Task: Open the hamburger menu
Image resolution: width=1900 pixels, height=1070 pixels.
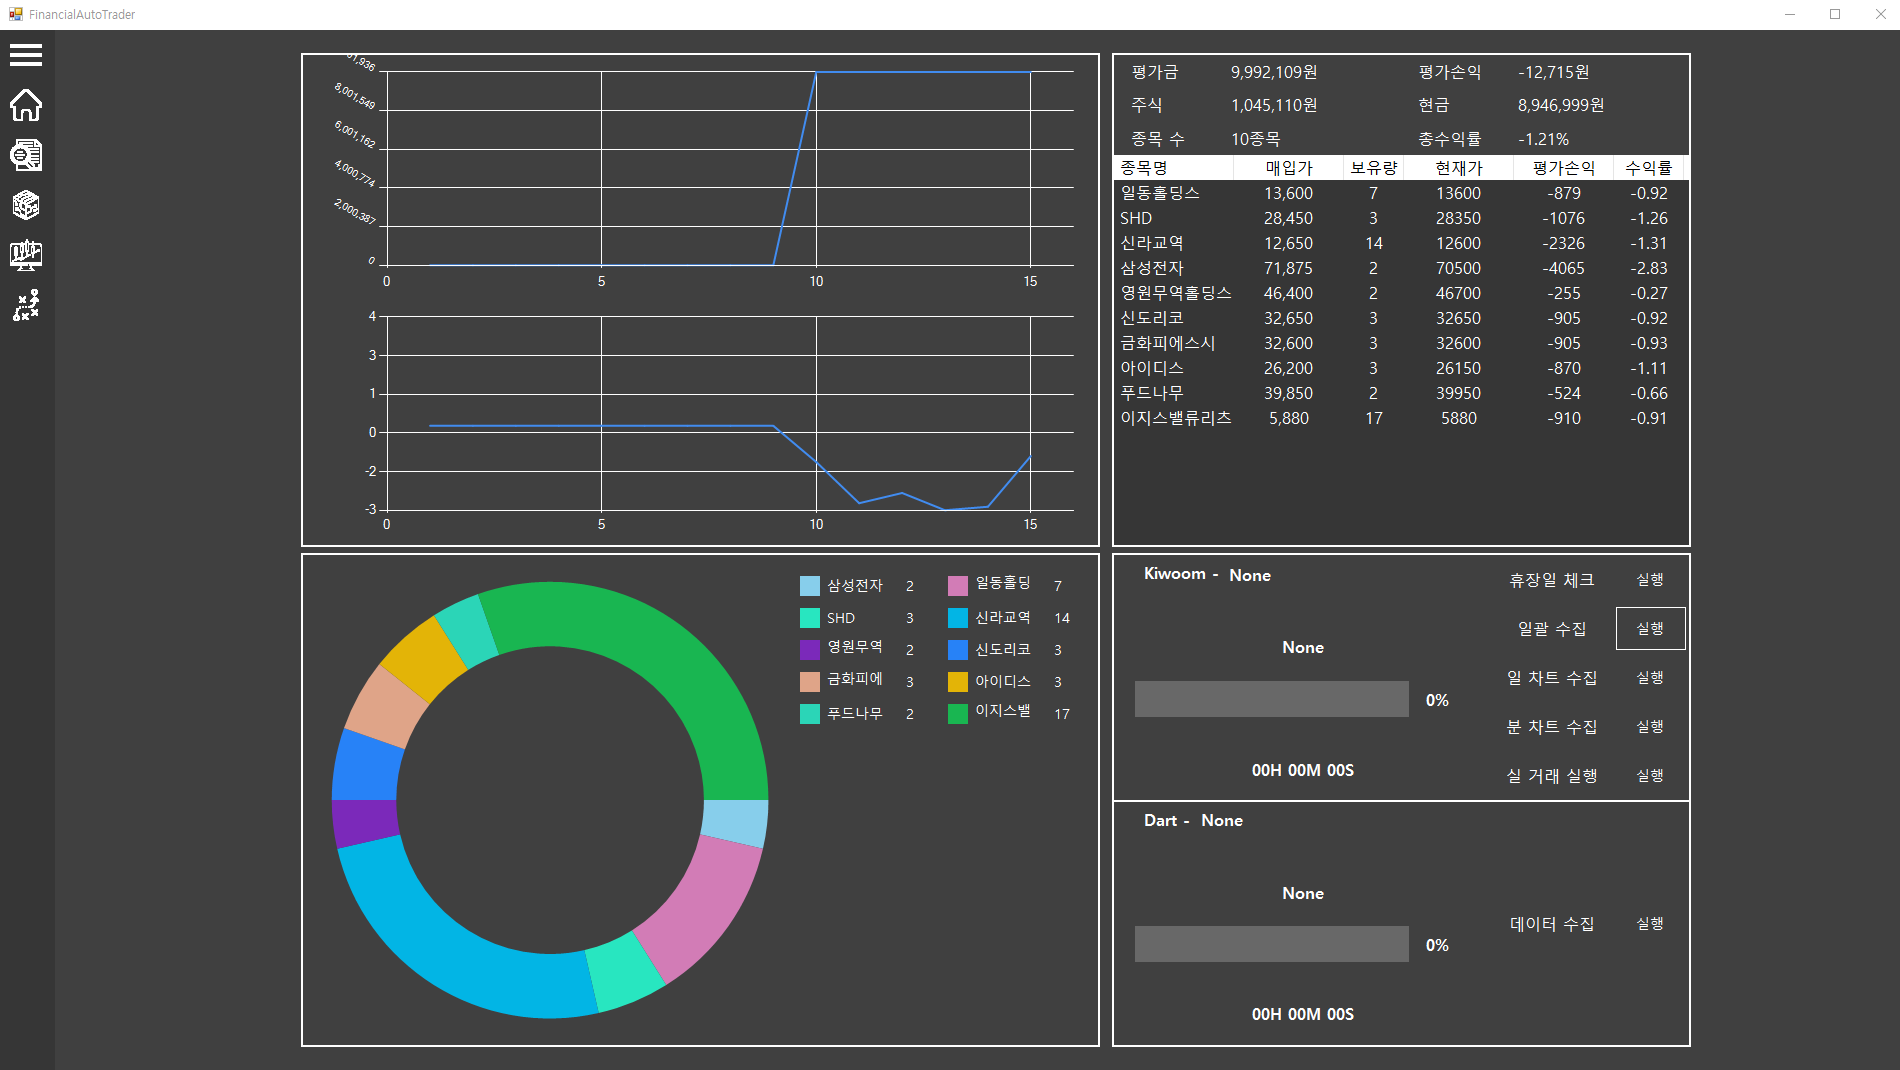Action: 26,55
